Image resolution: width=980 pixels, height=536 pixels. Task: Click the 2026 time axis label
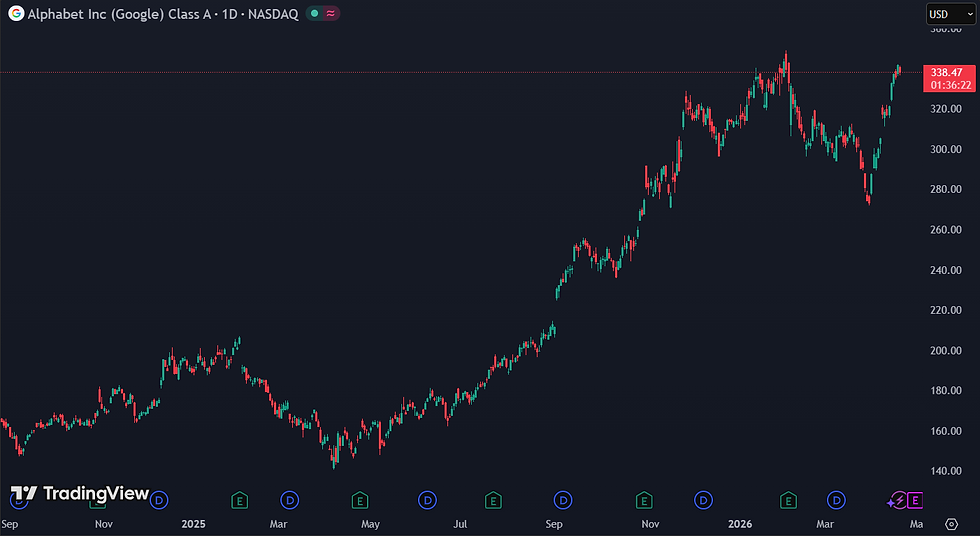coord(740,524)
